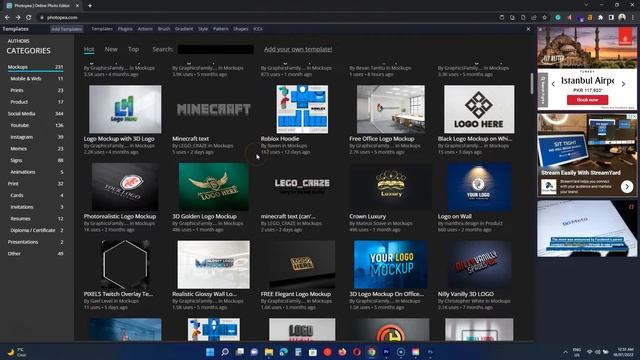The height and width of the screenshot is (360, 640).
Task: Click next arrow on Istanbul Airport ad
Action: point(623,84)
